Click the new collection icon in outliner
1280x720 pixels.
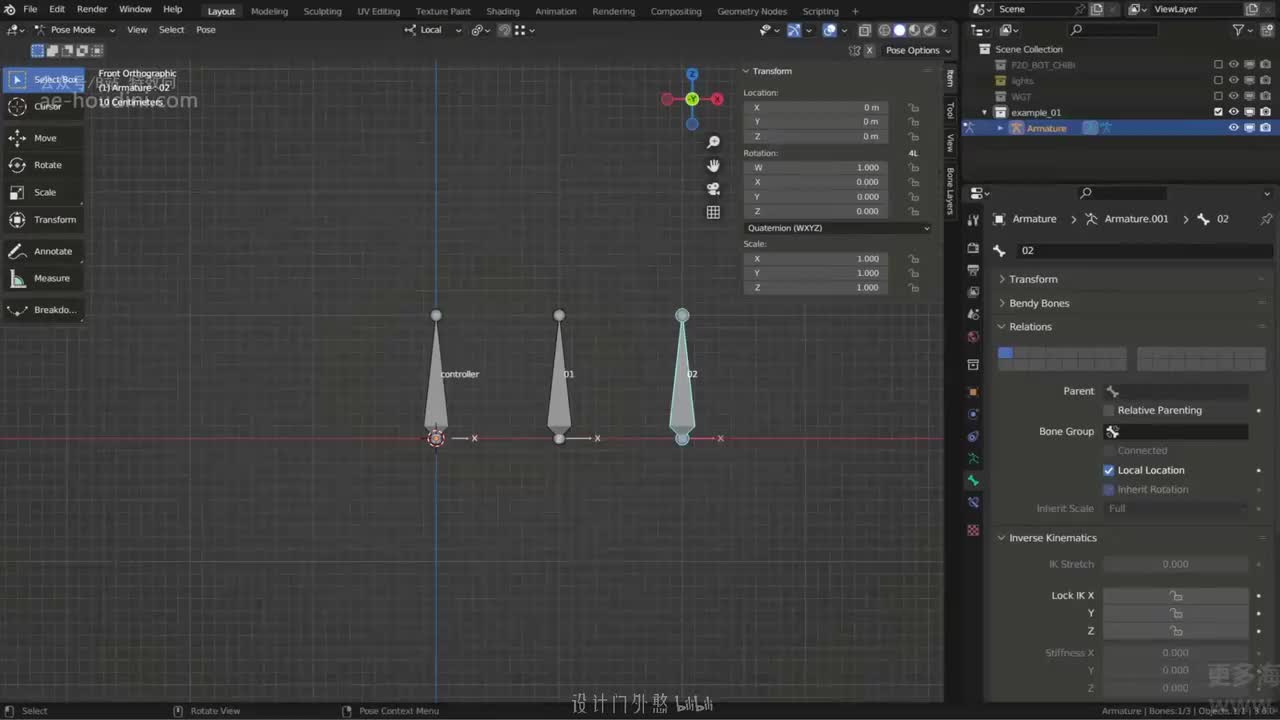(x=1266, y=30)
